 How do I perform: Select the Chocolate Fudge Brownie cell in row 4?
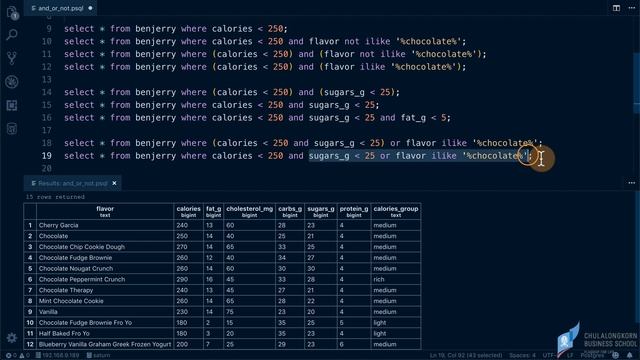[105, 258]
